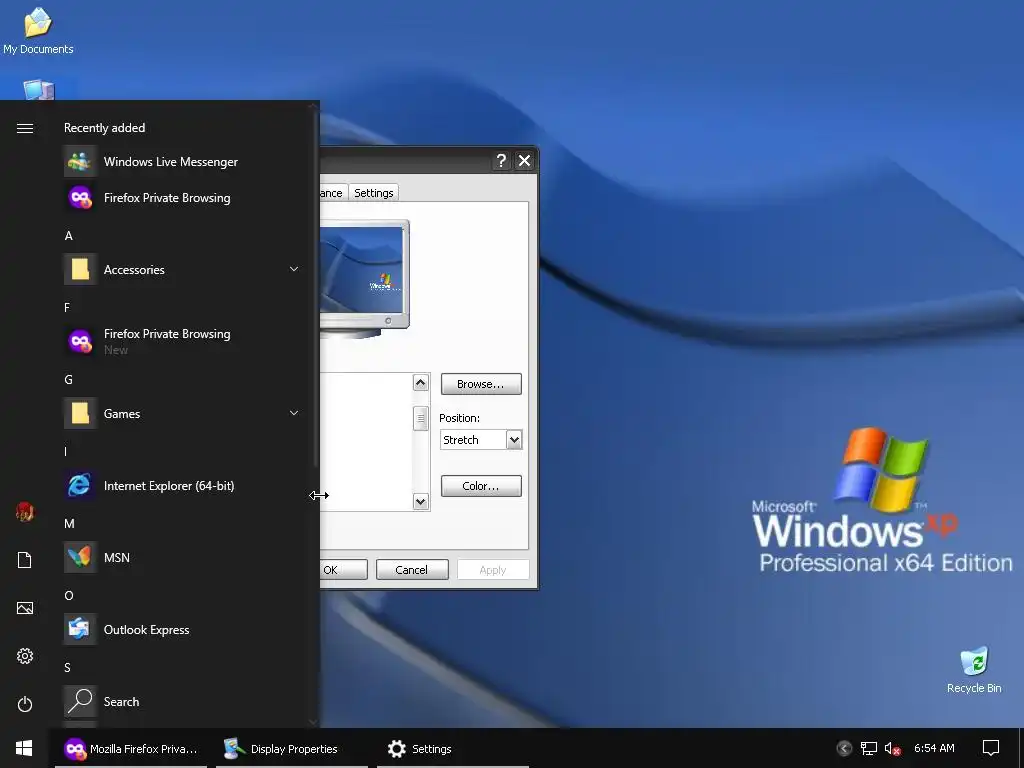This screenshot has width=1024, height=768.
Task: Click the Help question mark in dialog
Action: pyautogui.click(x=501, y=161)
